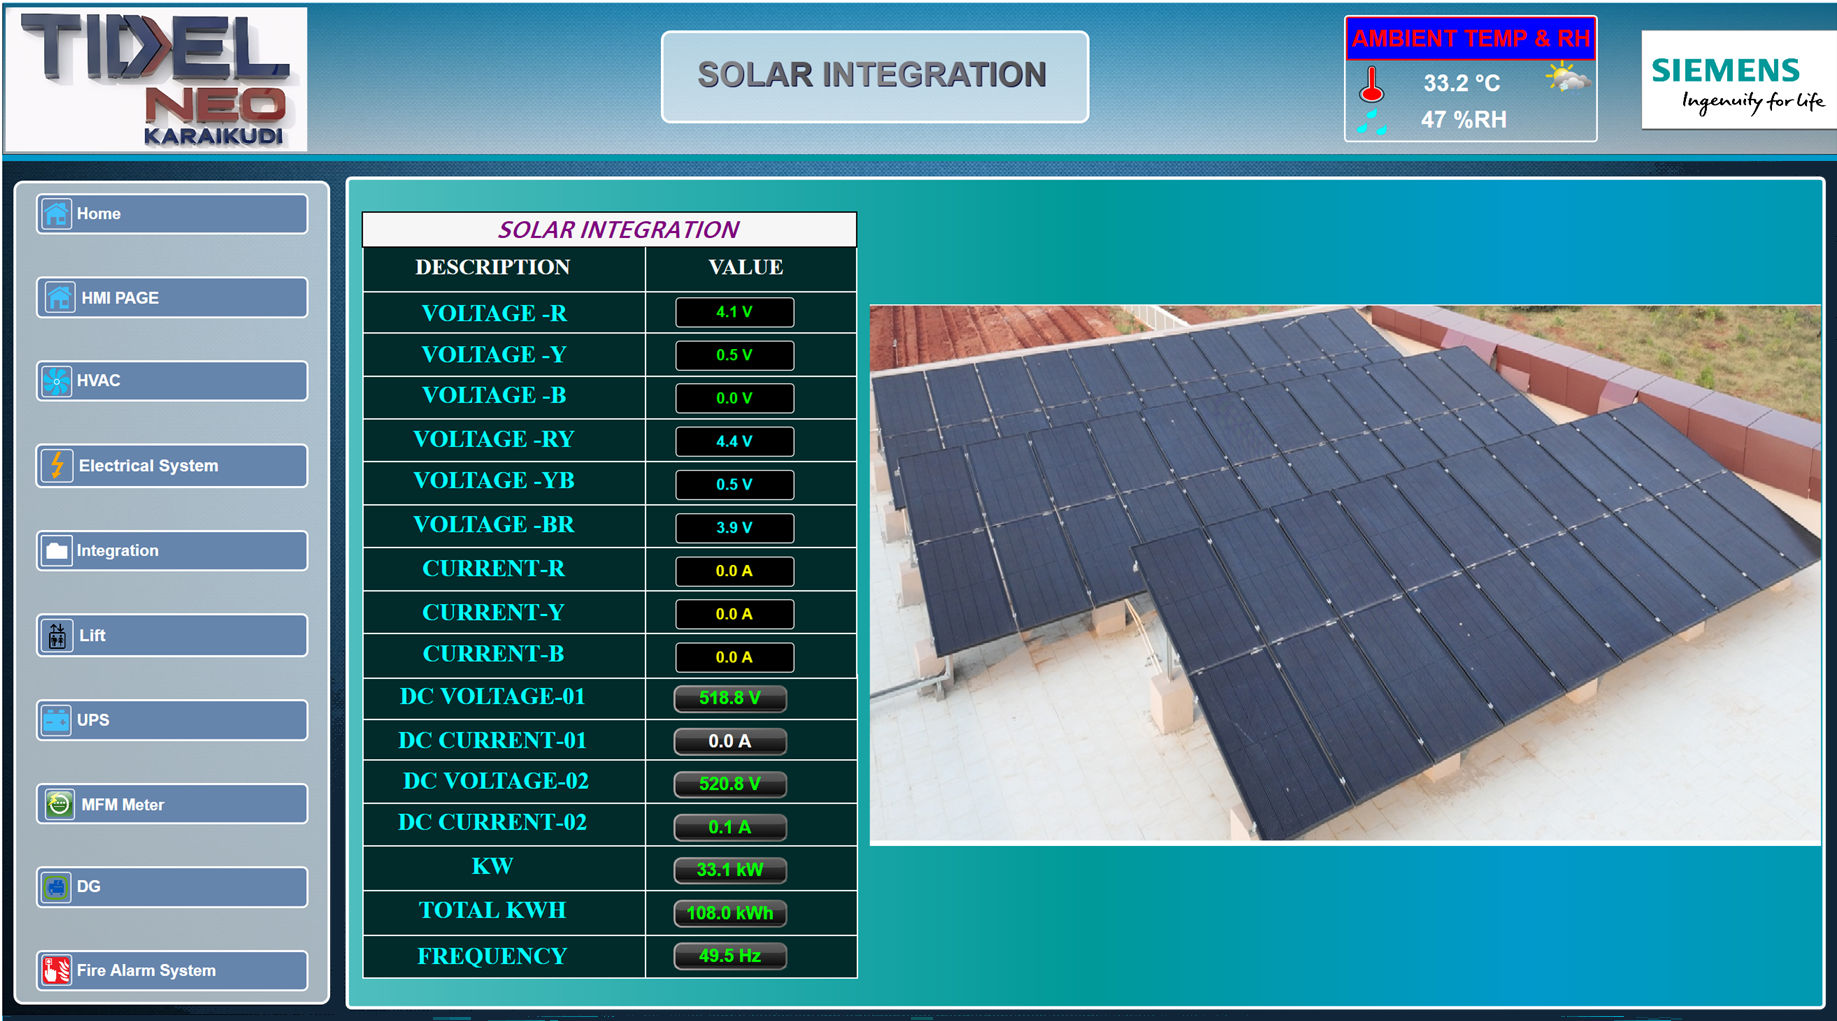
Task: Click the TIDEL NEO Karaikudi logo
Action: coord(156,79)
